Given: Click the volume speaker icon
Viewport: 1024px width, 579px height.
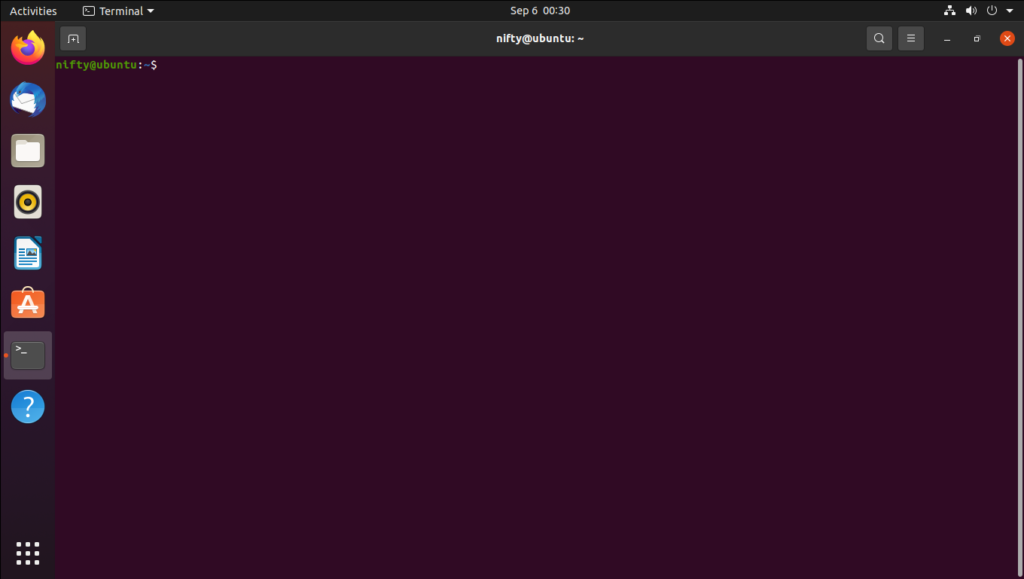Looking at the screenshot, I should (x=971, y=10).
